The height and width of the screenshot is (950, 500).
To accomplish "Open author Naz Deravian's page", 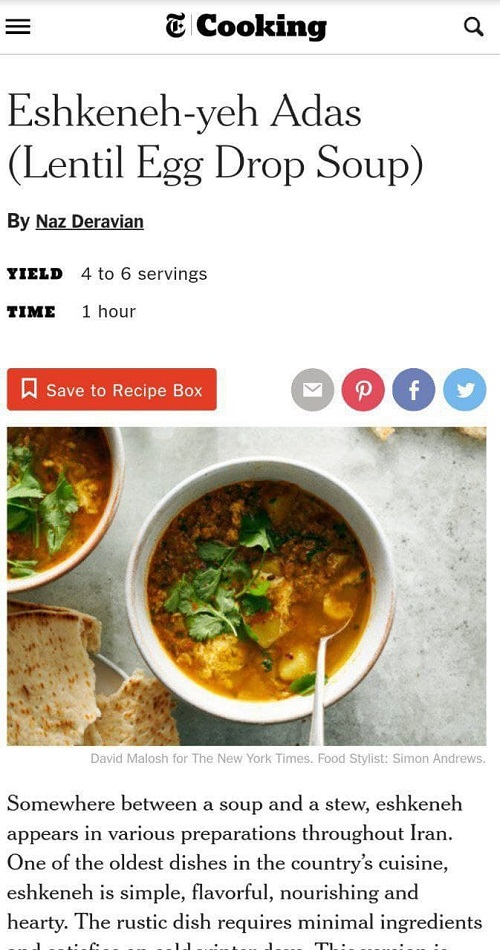I will [x=90, y=222].
